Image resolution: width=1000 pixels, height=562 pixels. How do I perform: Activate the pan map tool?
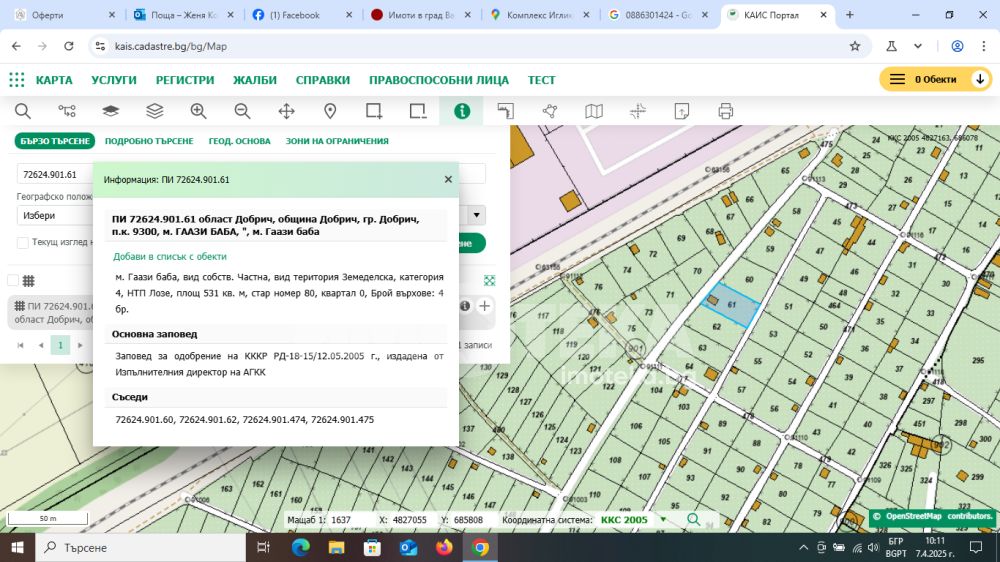pos(286,111)
